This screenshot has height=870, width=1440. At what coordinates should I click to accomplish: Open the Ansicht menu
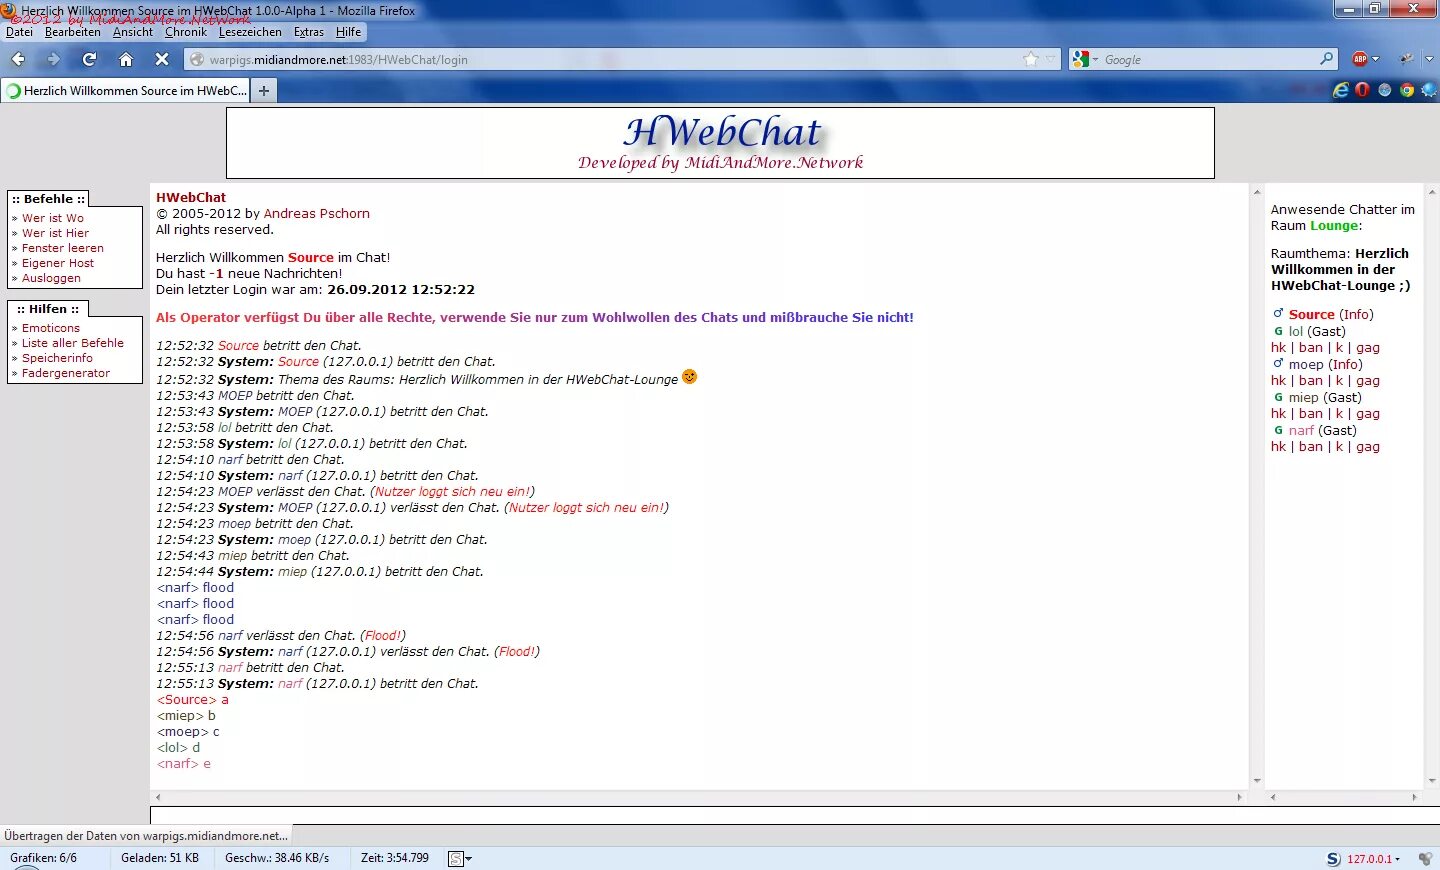[133, 32]
